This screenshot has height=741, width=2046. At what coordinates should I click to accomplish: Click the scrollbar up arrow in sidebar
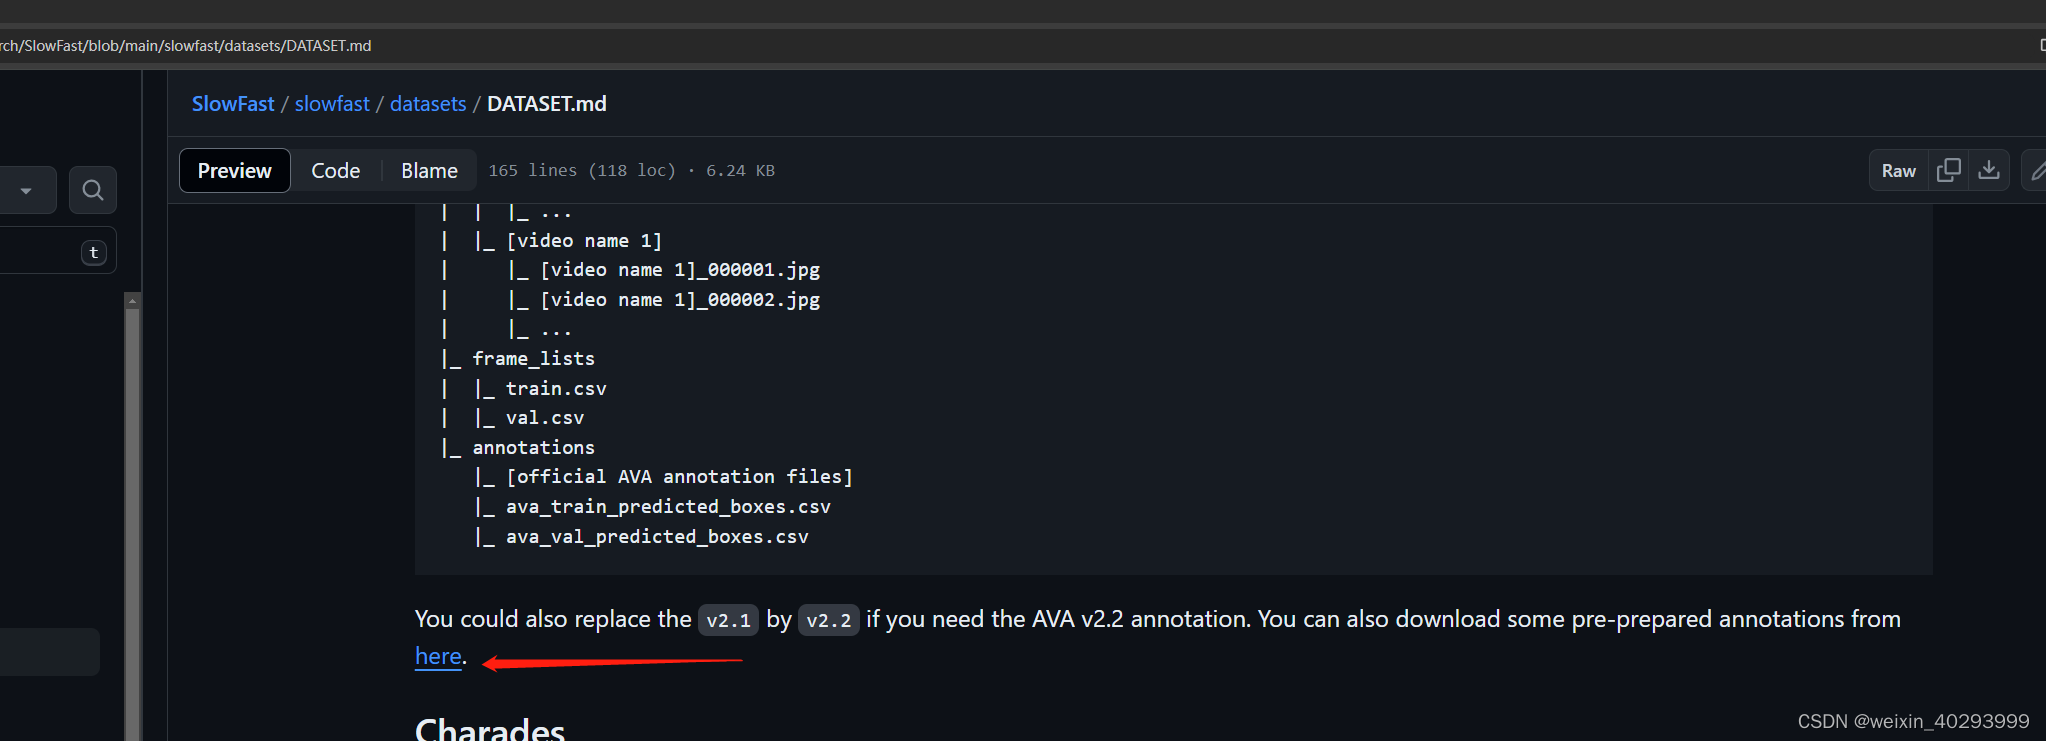point(132,300)
